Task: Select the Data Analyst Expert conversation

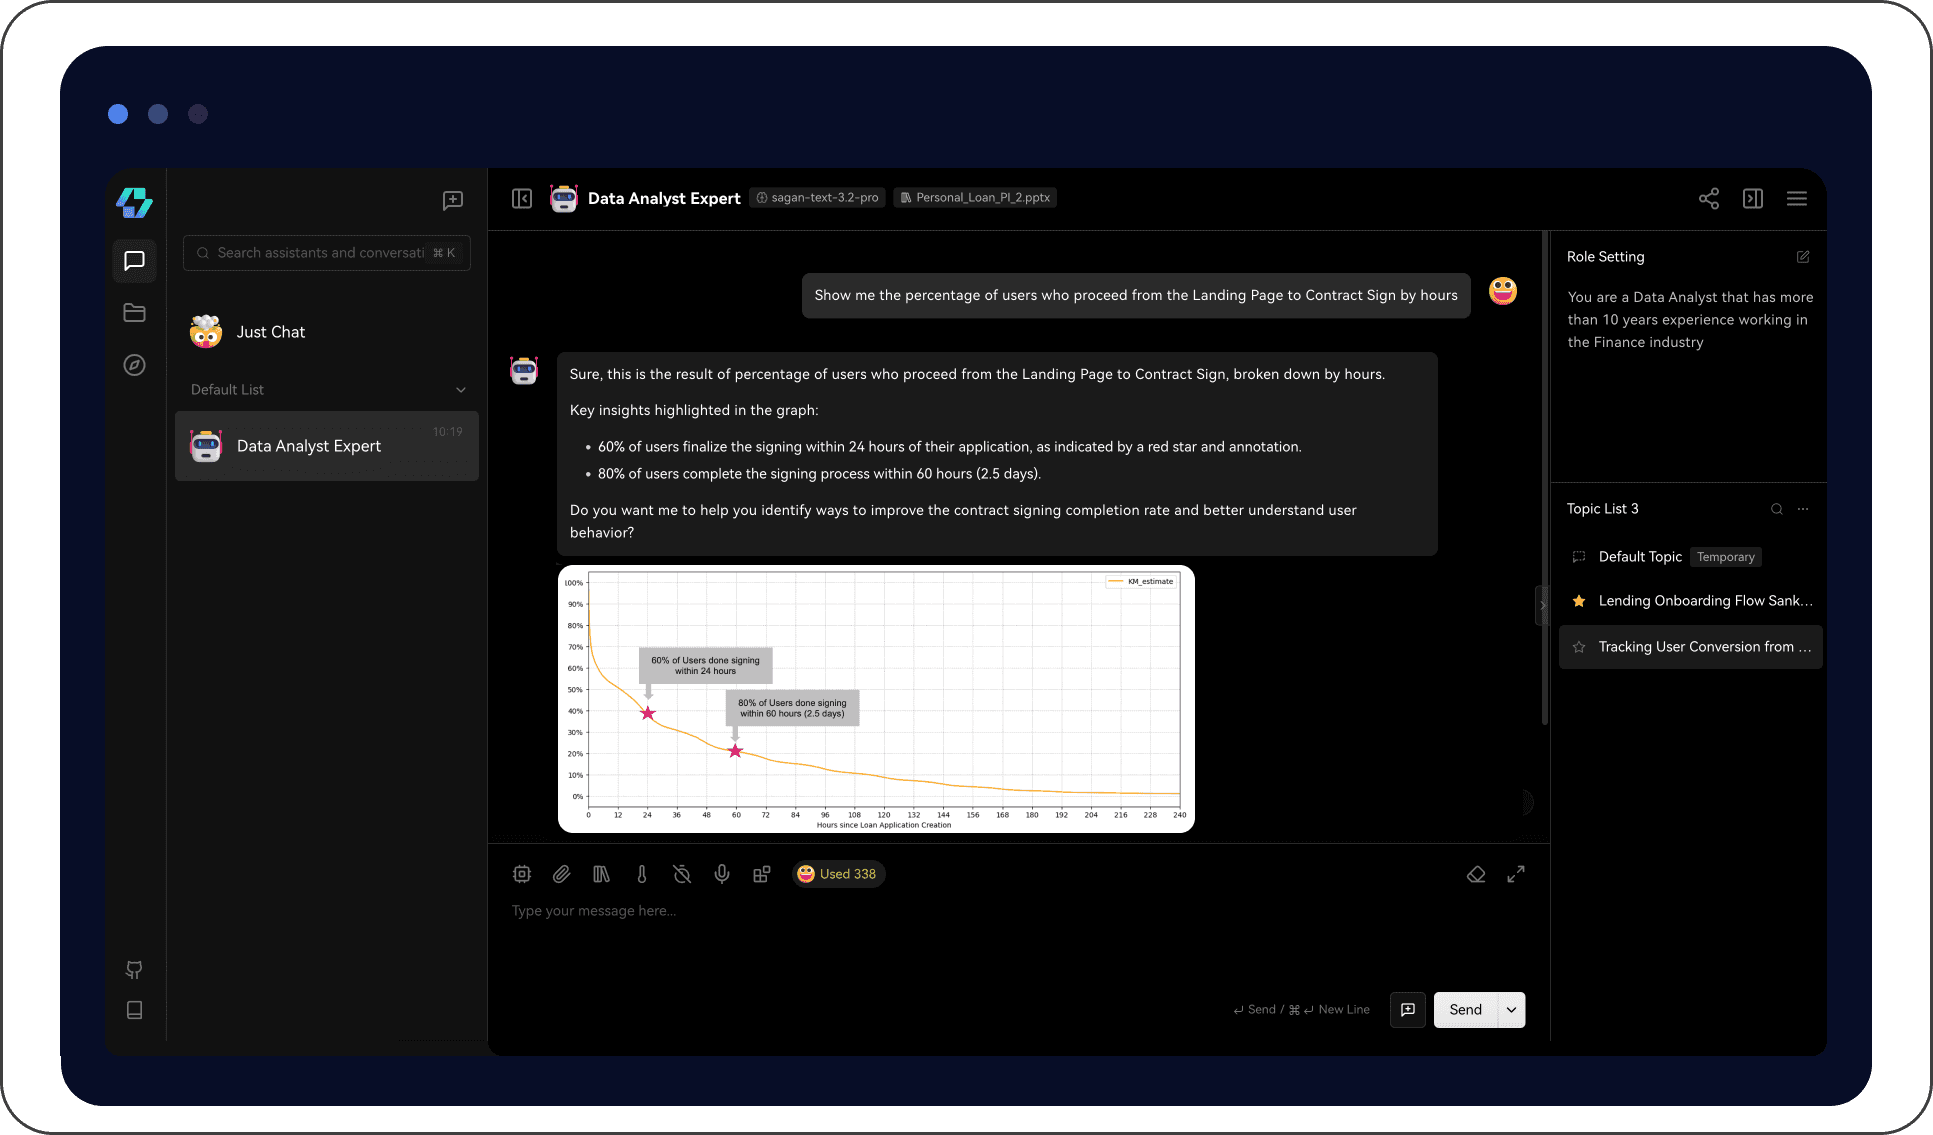Action: pyautogui.click(x=327, y=446)
